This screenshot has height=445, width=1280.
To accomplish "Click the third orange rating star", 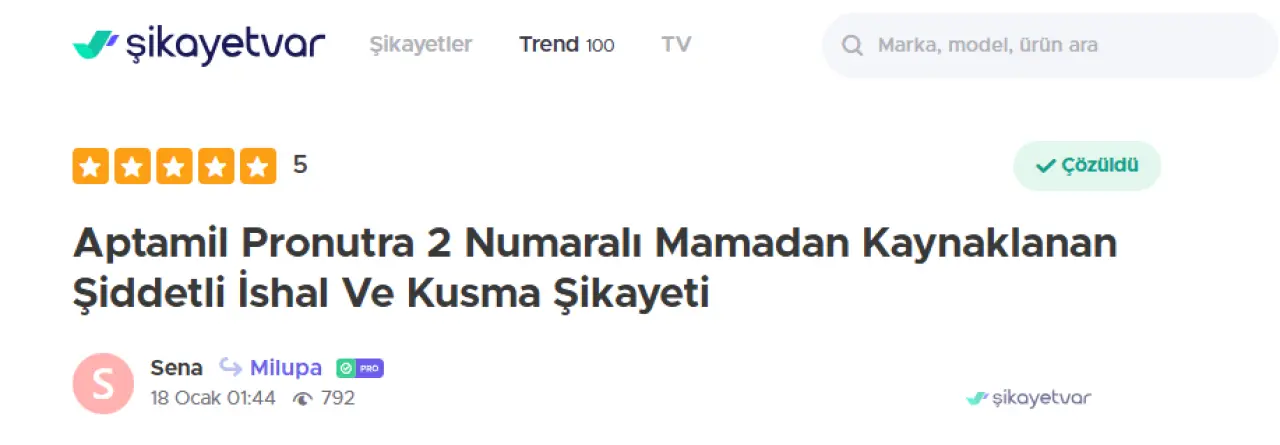I will 174,166.
